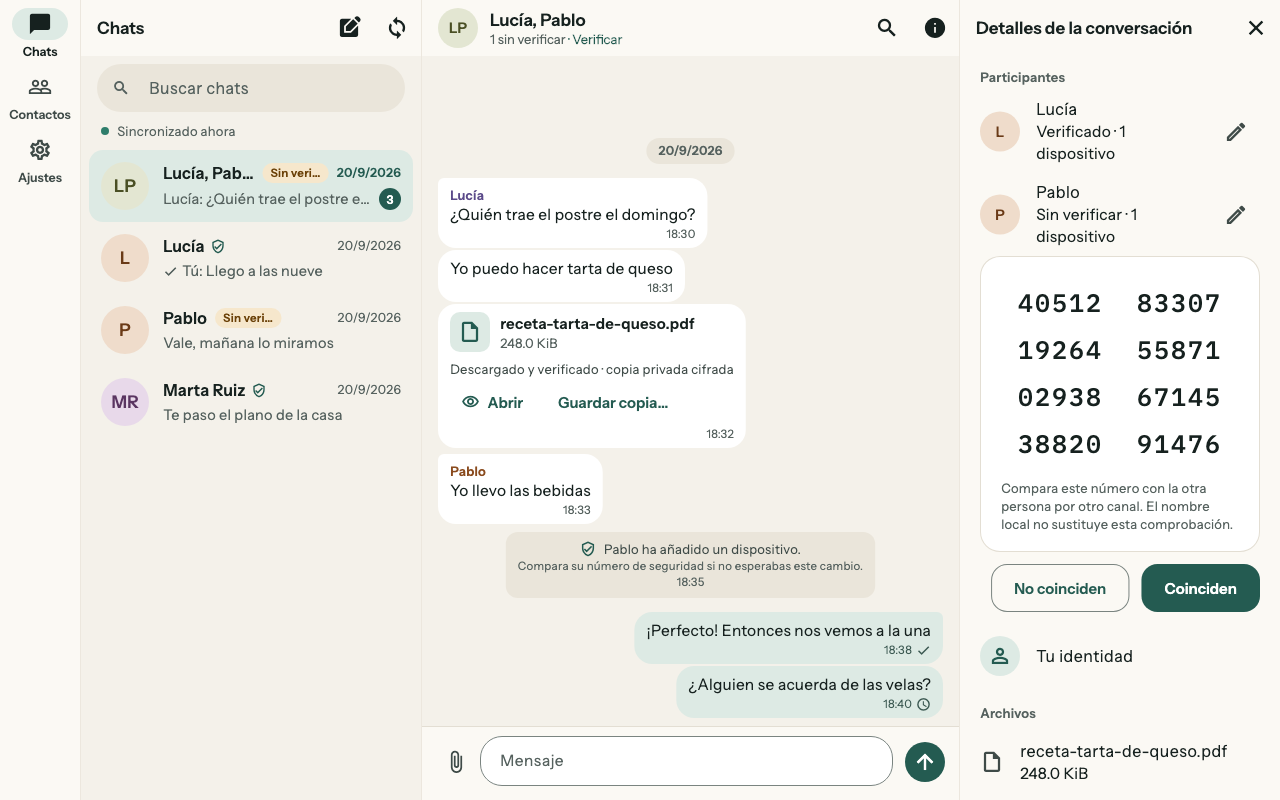Click the Buscar chats search field
The height and width of the screenshot is (800, 1280).
[x=251, y=88]
